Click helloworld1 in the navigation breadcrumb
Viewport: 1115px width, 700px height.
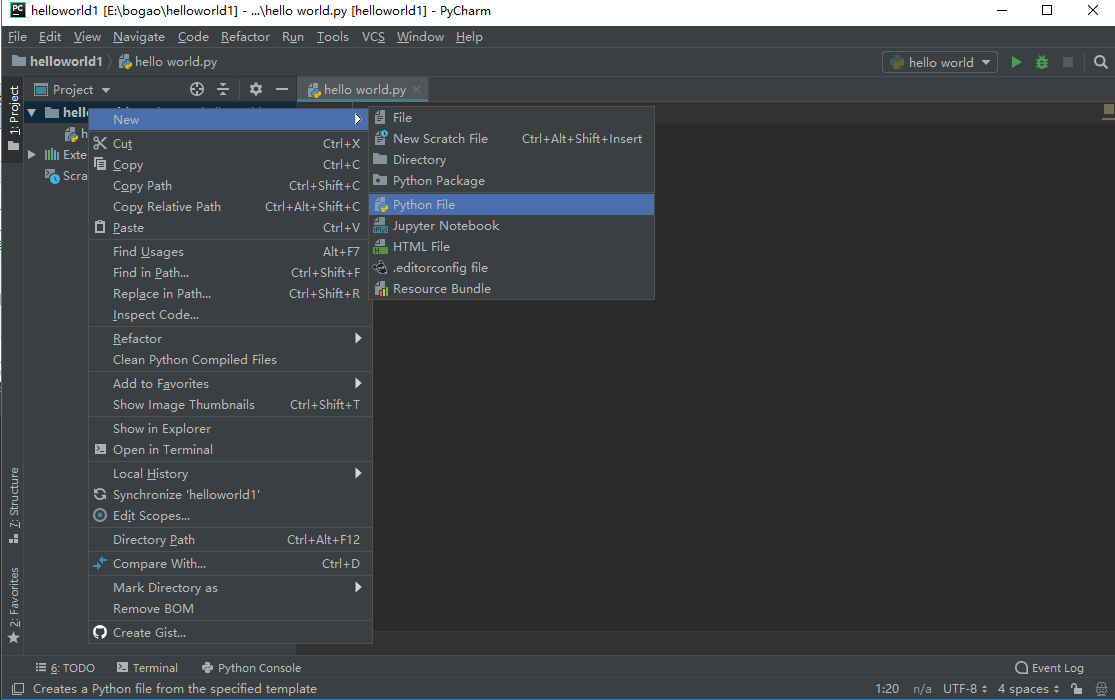[58, 62]
